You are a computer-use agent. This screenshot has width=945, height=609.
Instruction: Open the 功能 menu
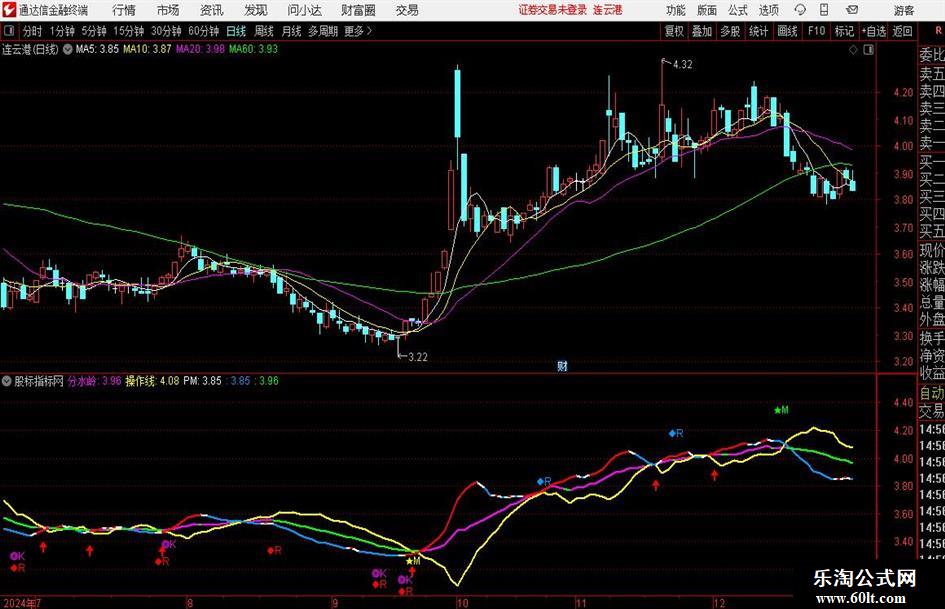(x=676, y=10)
